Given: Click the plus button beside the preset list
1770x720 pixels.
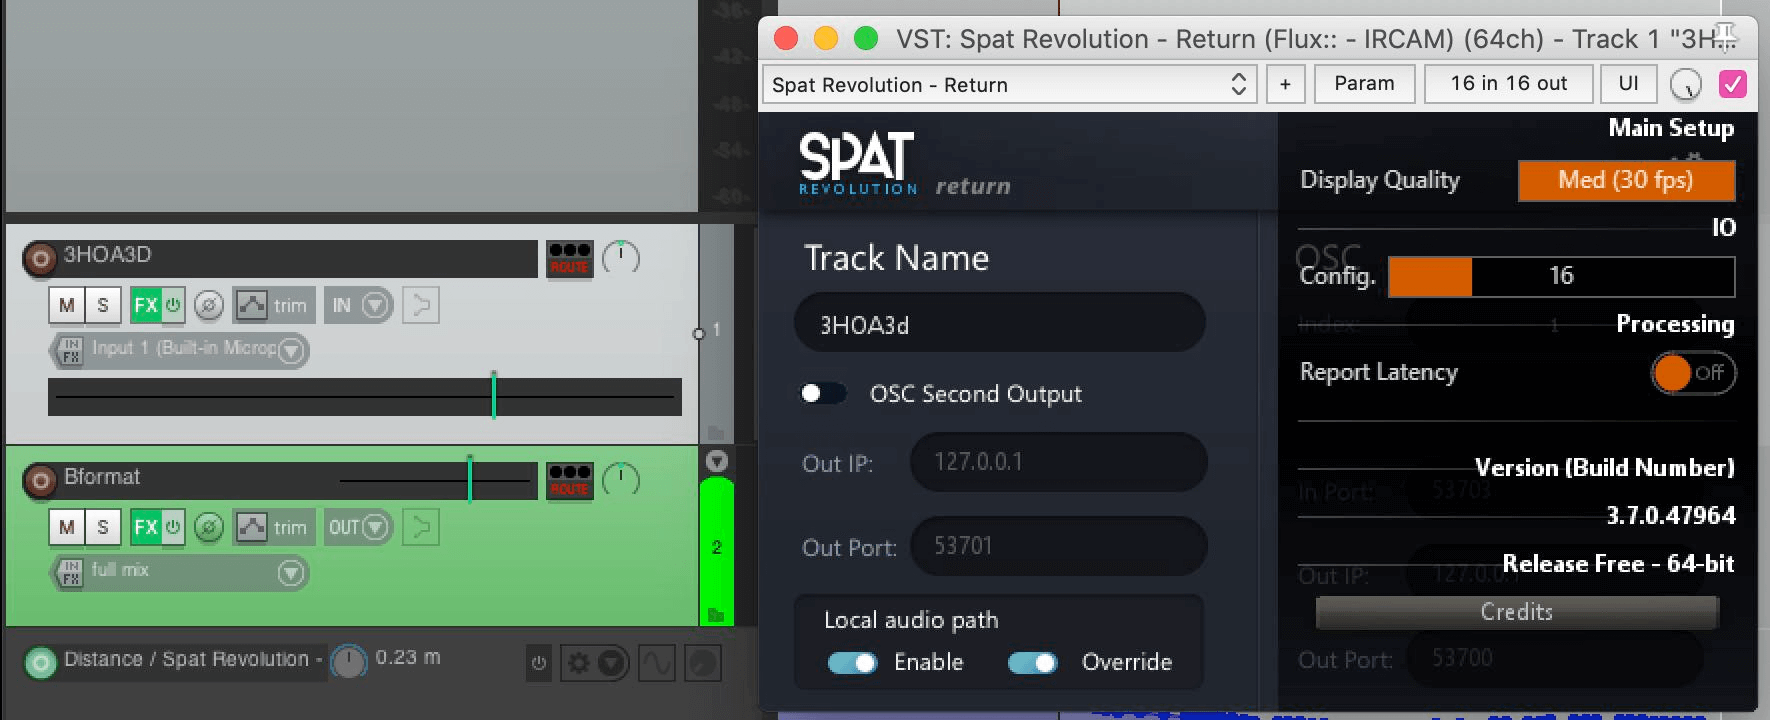Looking at the screenshot, I should coord(1285,84).
